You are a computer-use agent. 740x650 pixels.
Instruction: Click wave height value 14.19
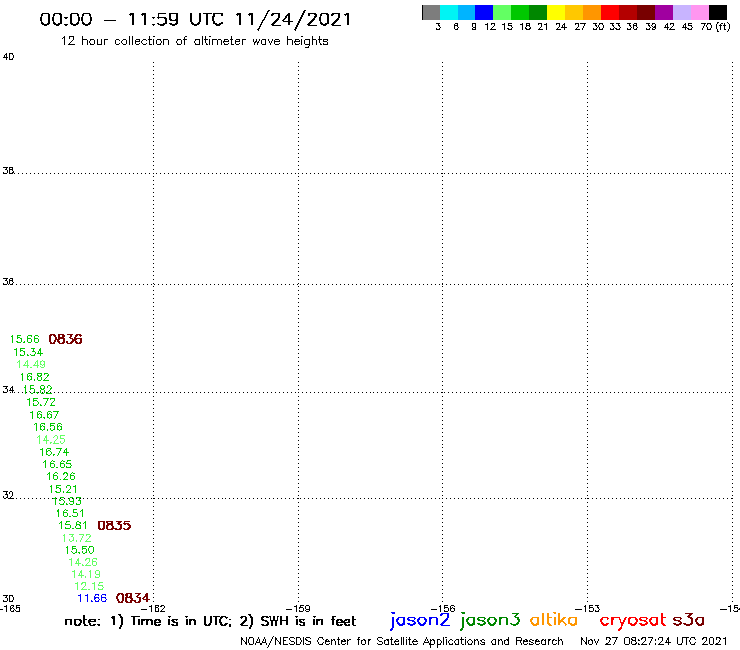[x=86, y=574]
